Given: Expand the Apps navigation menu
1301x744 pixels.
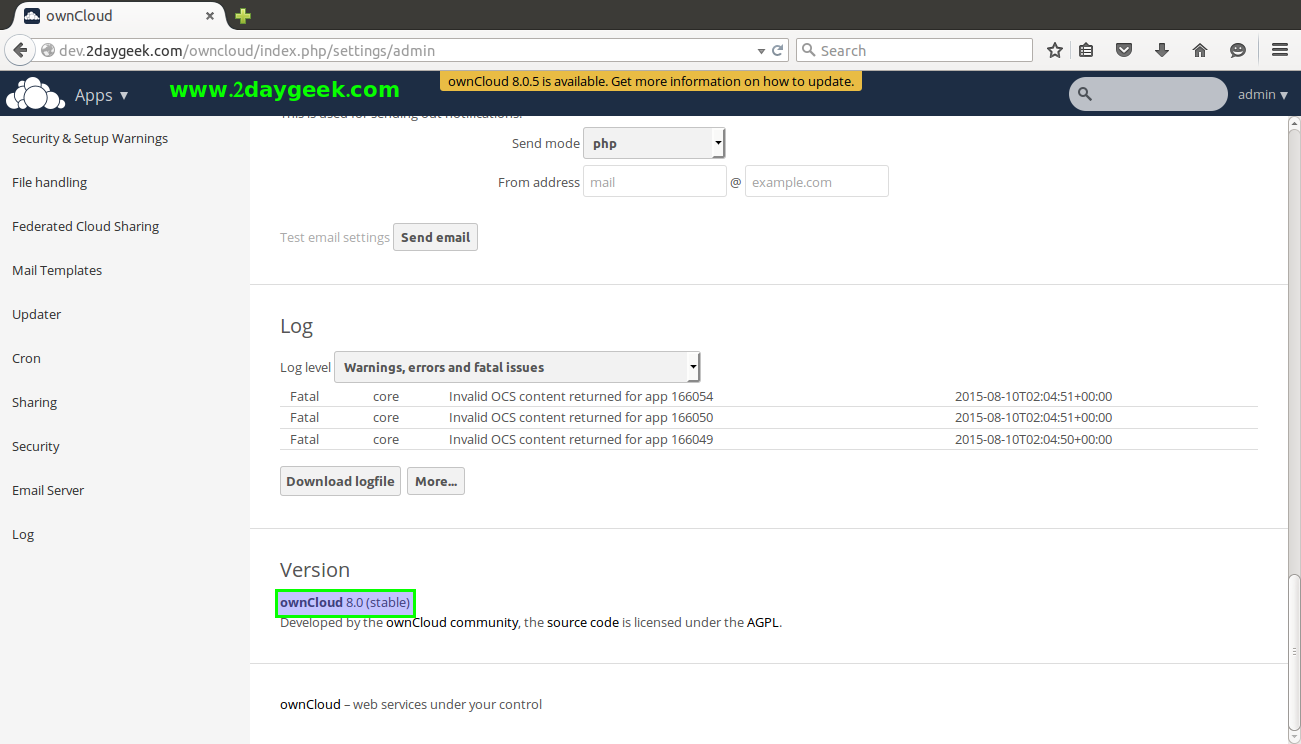Looking at the screenshot, I should click(101, 95).
